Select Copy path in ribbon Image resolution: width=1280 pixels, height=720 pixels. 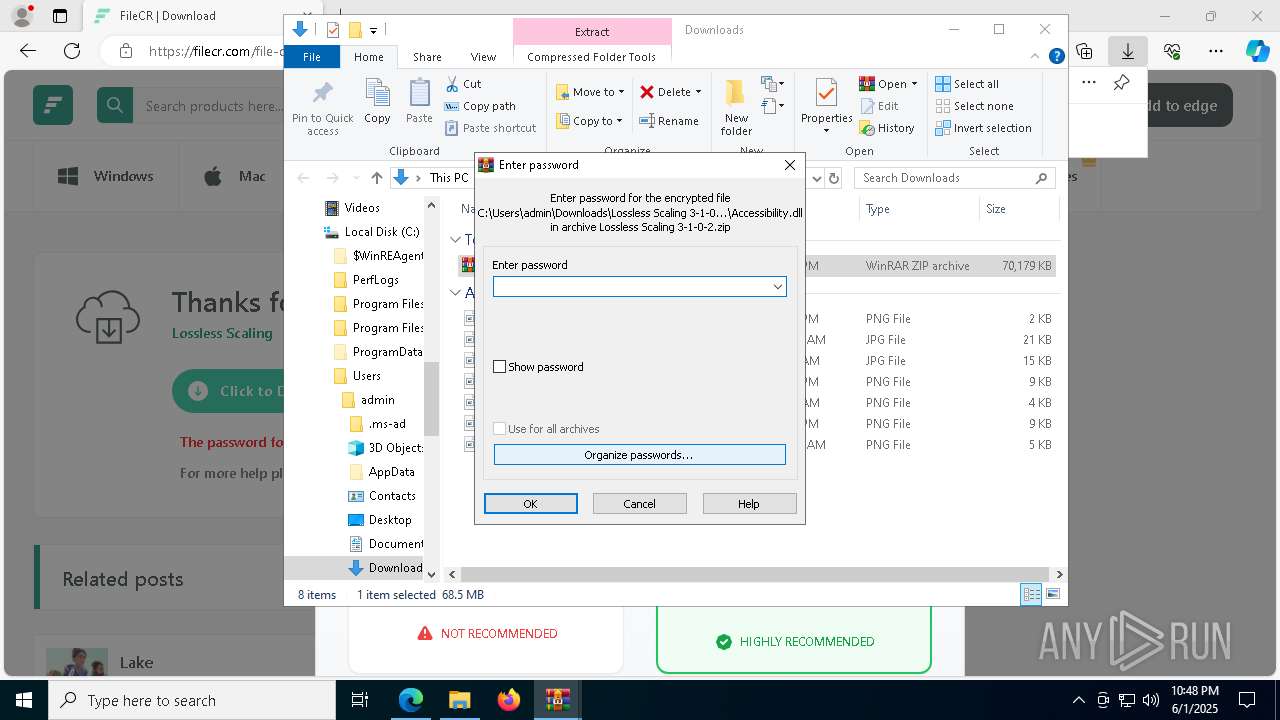coord(480,106)
